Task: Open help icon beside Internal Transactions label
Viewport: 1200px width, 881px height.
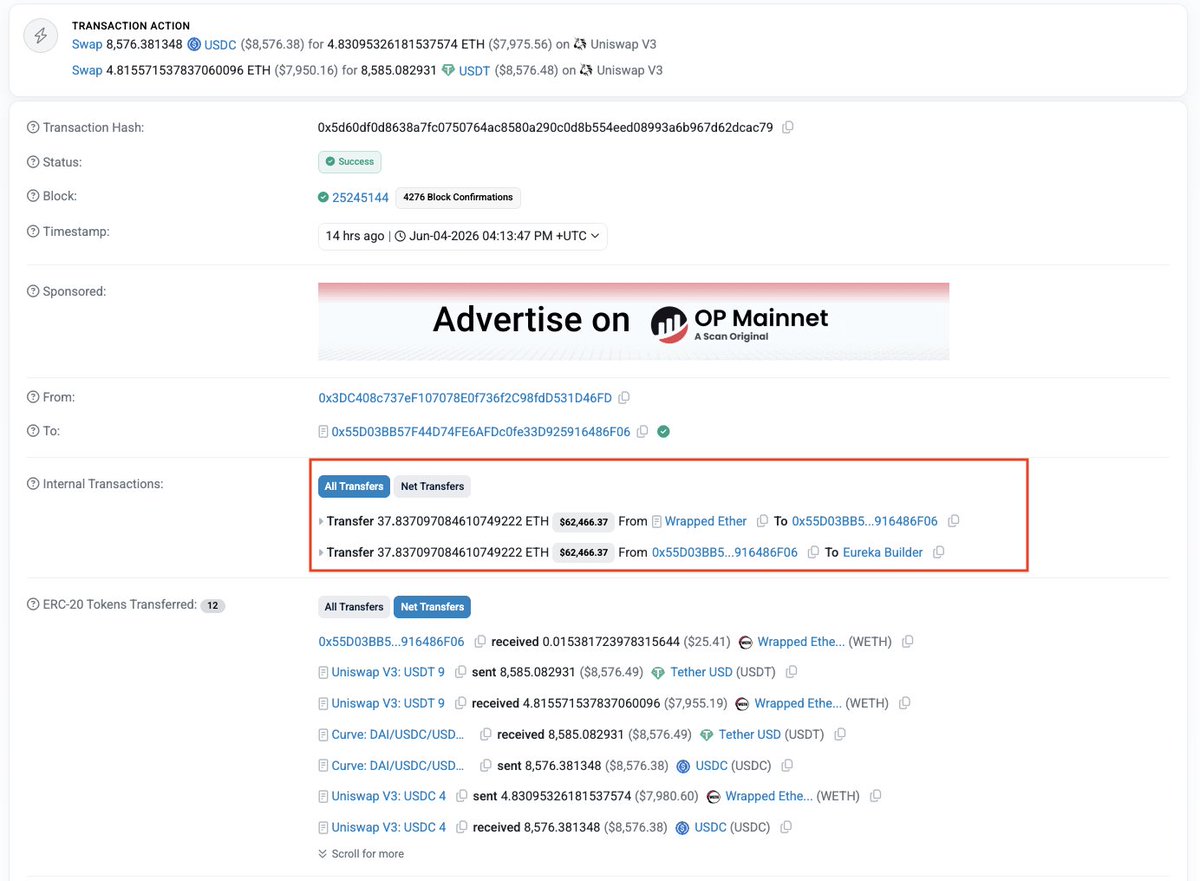Action: 33,484
